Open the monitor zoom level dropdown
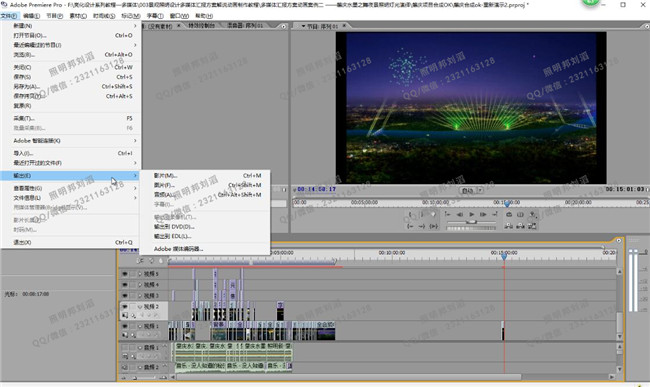The height and width of the screenshot is (387, 650). tap(471, 191)
